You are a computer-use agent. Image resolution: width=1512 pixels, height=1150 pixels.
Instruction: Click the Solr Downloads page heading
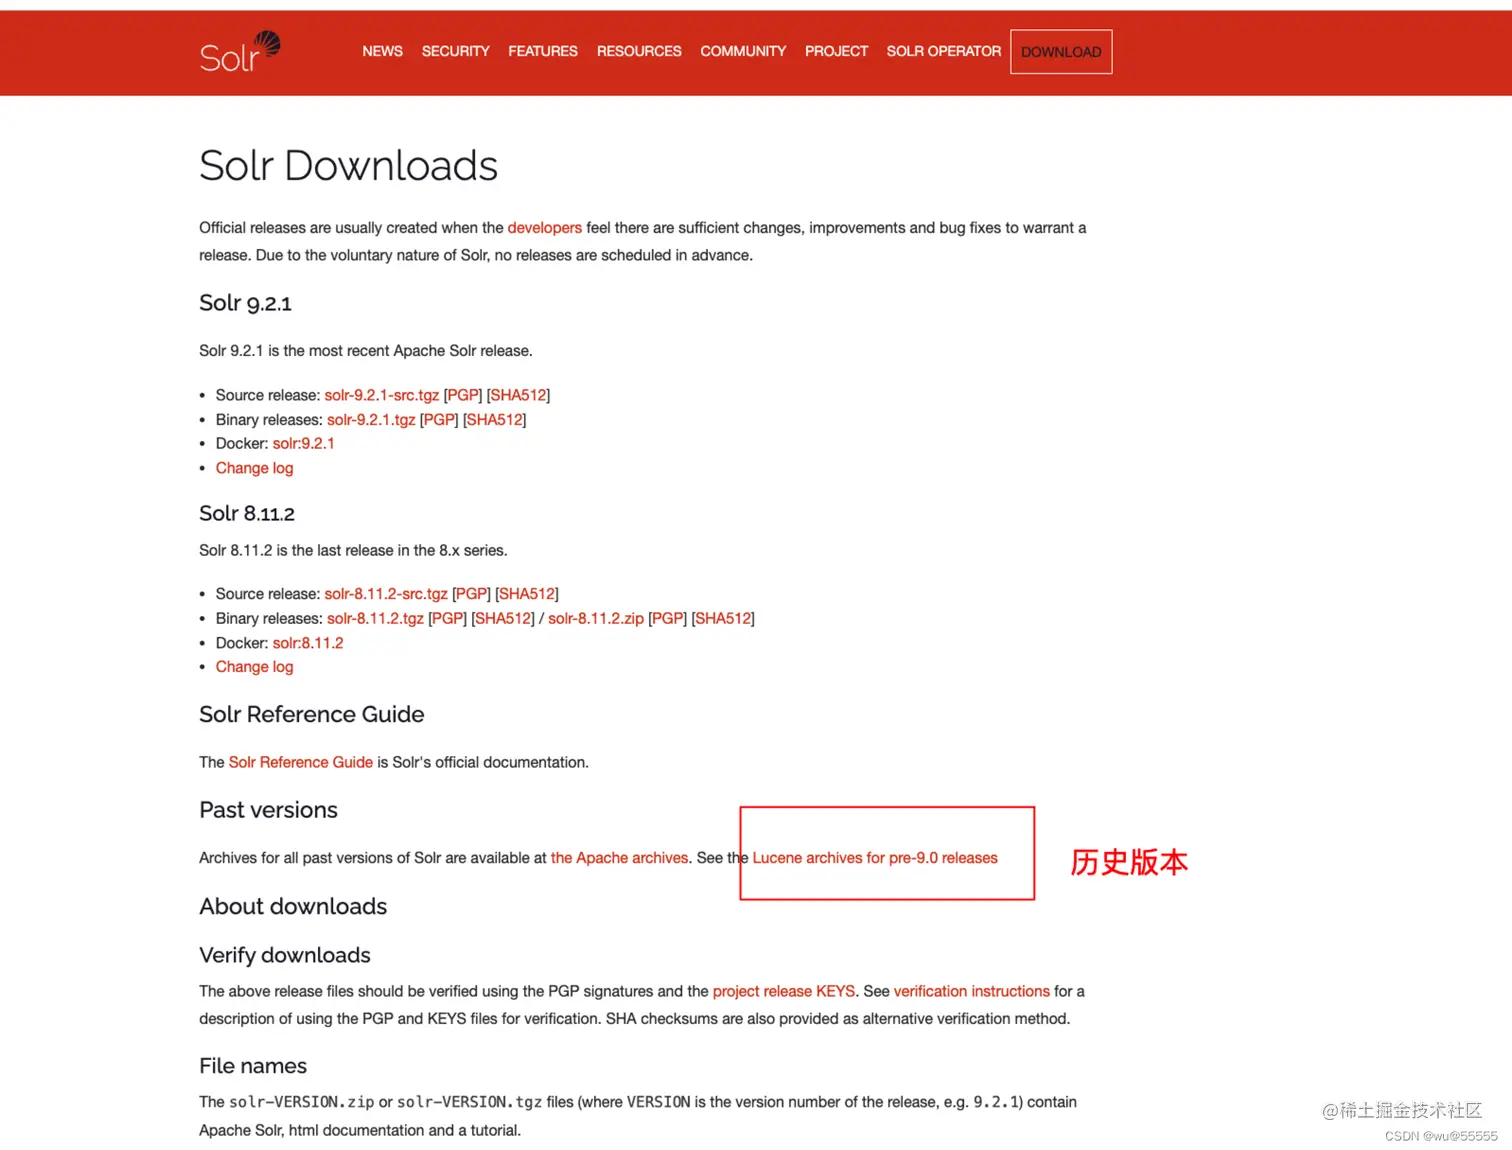[348, 166]
